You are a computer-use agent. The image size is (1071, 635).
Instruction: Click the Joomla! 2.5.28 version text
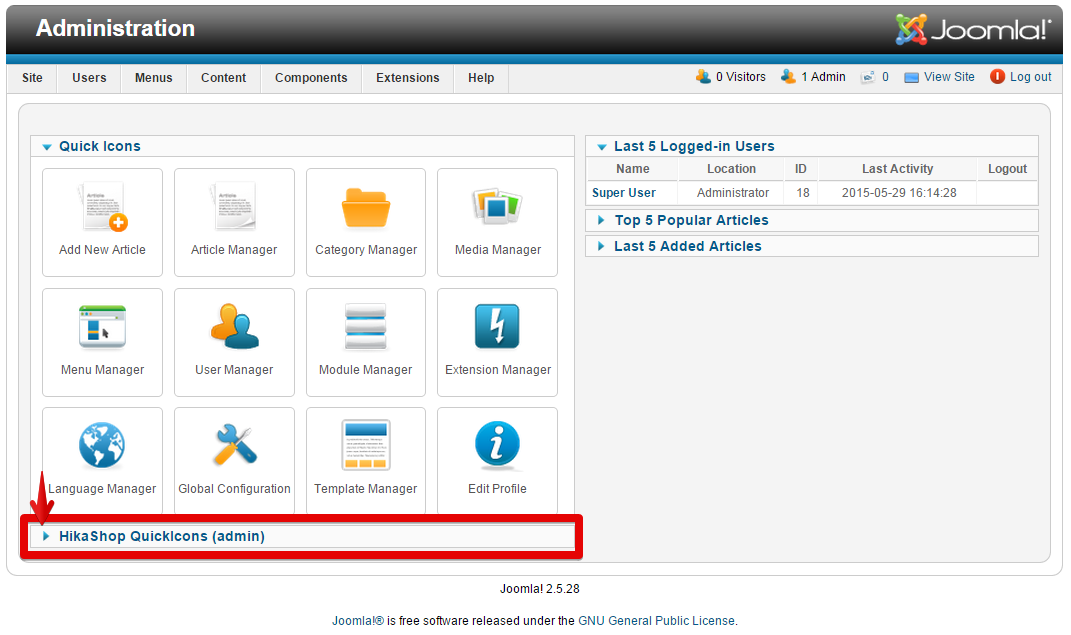pos(540,589)
